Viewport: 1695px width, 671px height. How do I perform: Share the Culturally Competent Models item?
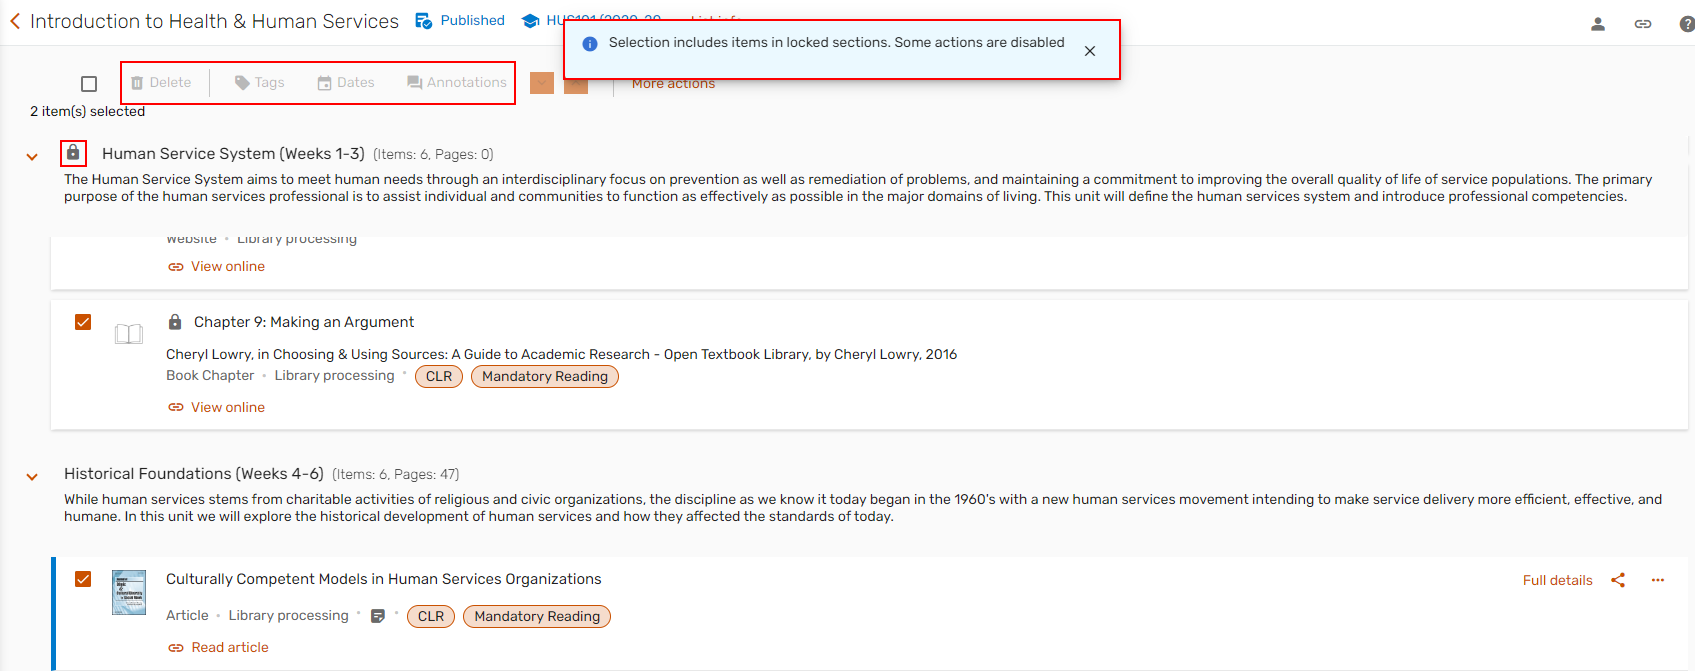pyautogui.click(x=1618, y=580)
